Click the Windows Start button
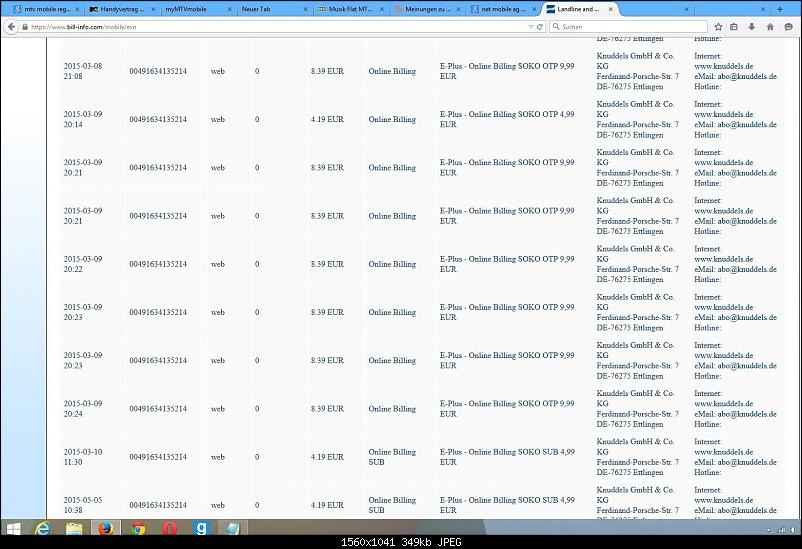 pyautogui.click(x=14, y=529)
